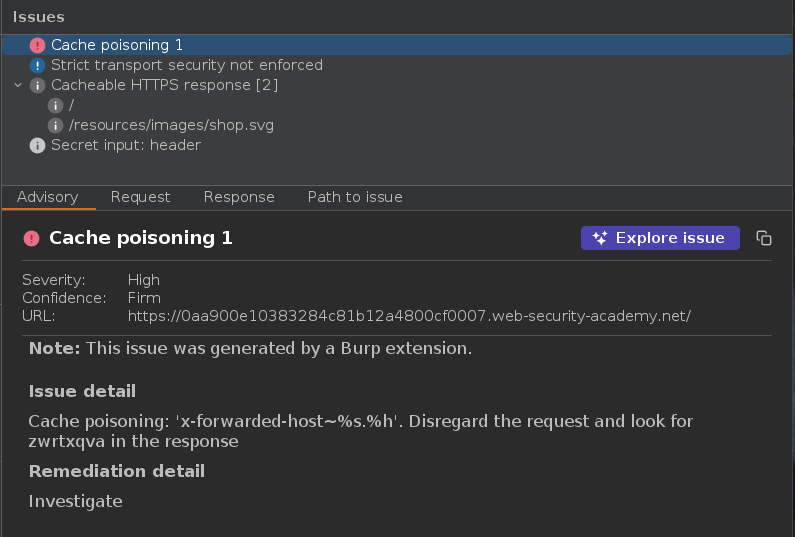795x537 pixels.
Task: Click red high-severity icon beside Cache poisoning 1
Action: point(37,45)
